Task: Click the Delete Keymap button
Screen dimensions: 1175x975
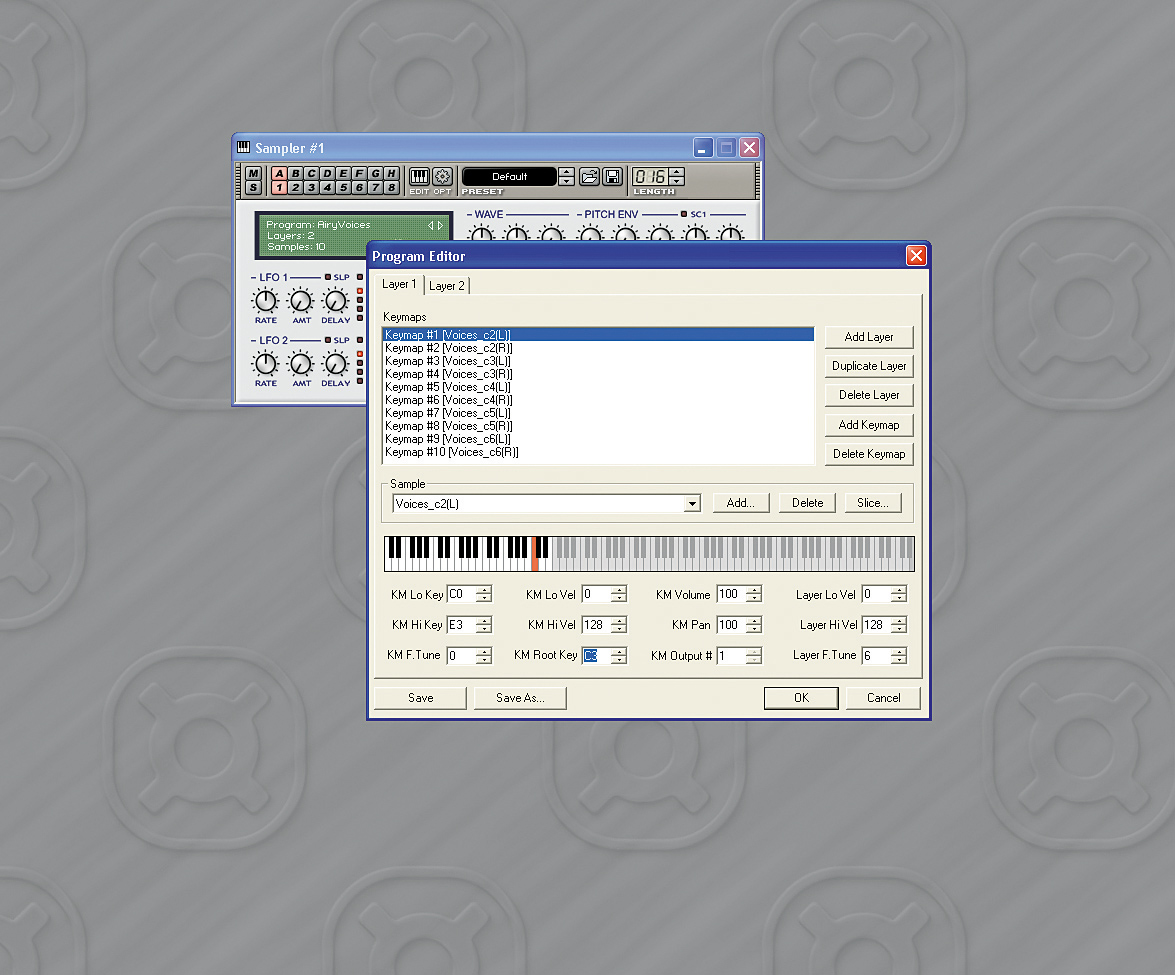Action: pyautogui.click(x=869, y=454)
